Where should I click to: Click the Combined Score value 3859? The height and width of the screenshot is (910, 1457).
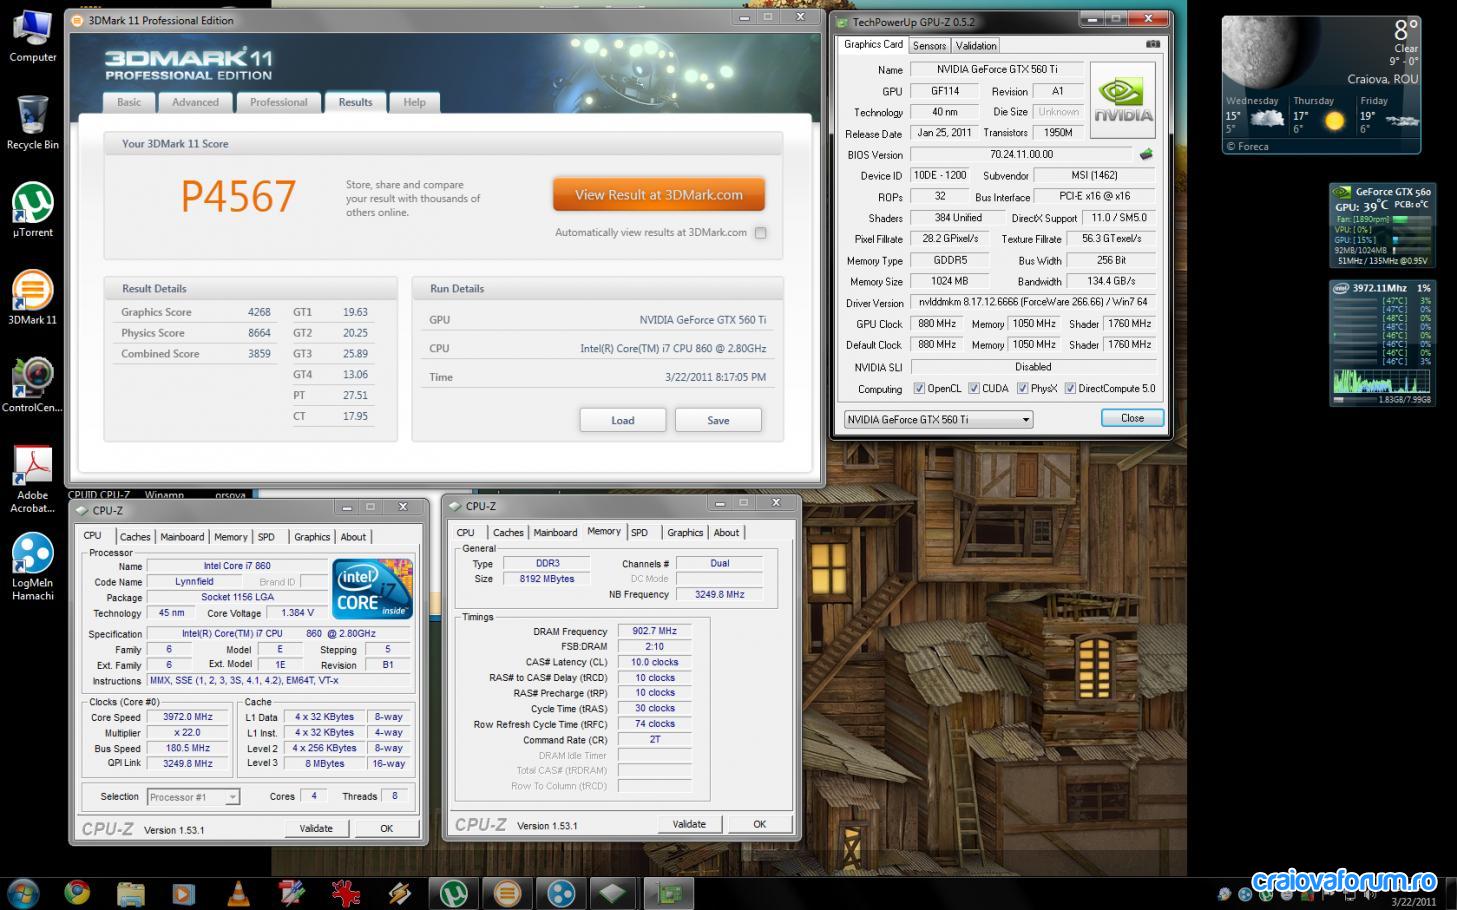point(259,354)
